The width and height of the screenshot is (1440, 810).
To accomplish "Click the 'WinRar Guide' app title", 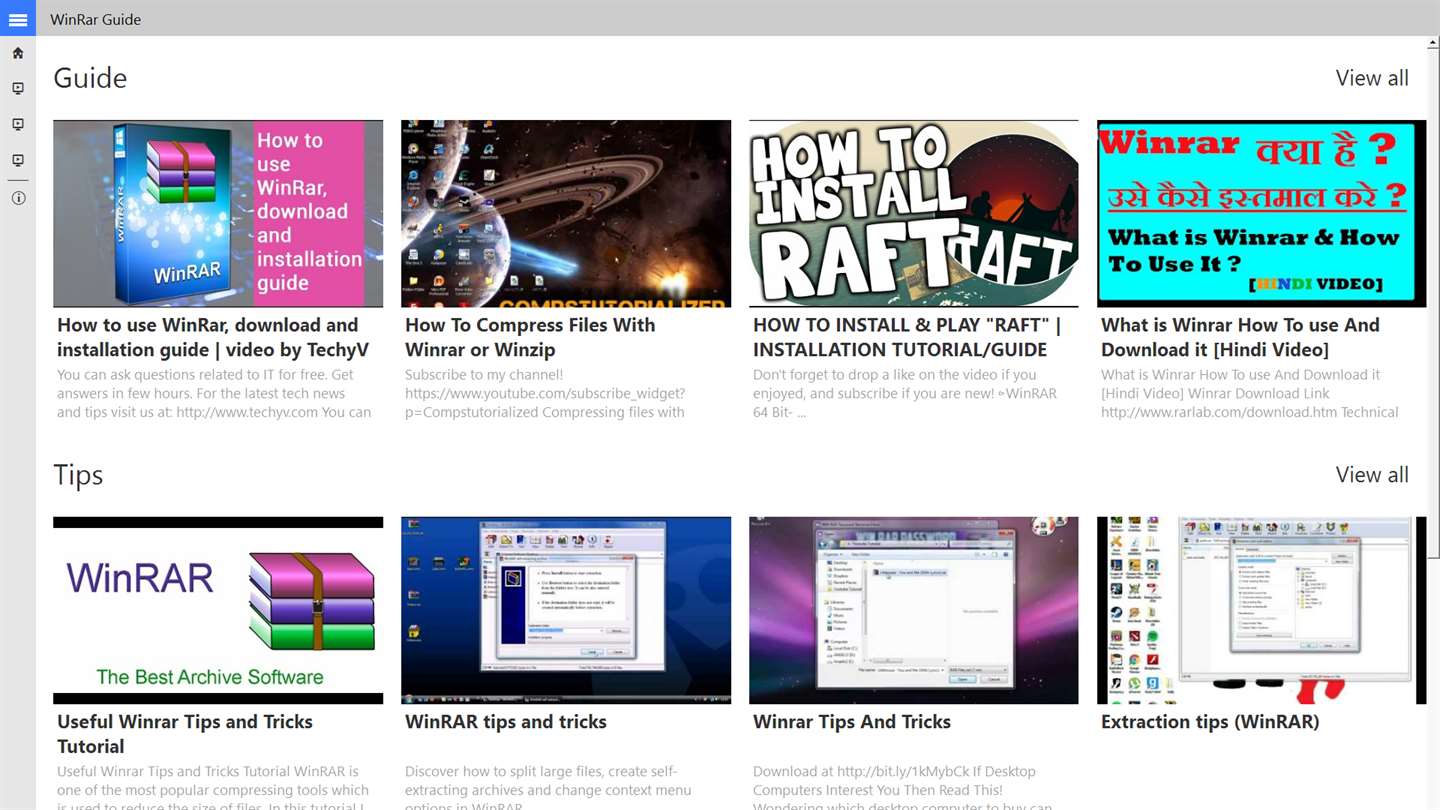I will pyautogui.click(x=96, y=19).
